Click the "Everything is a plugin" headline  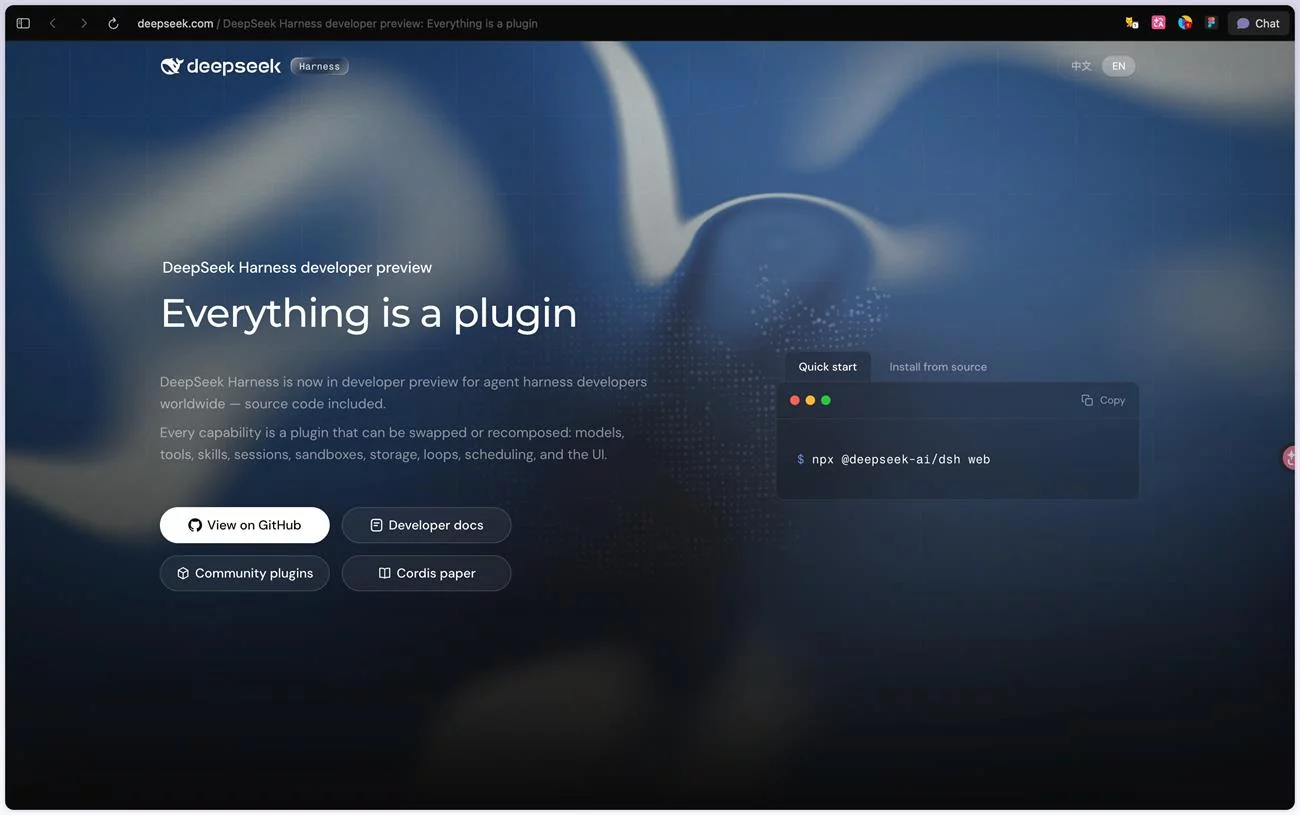point(369,313)
